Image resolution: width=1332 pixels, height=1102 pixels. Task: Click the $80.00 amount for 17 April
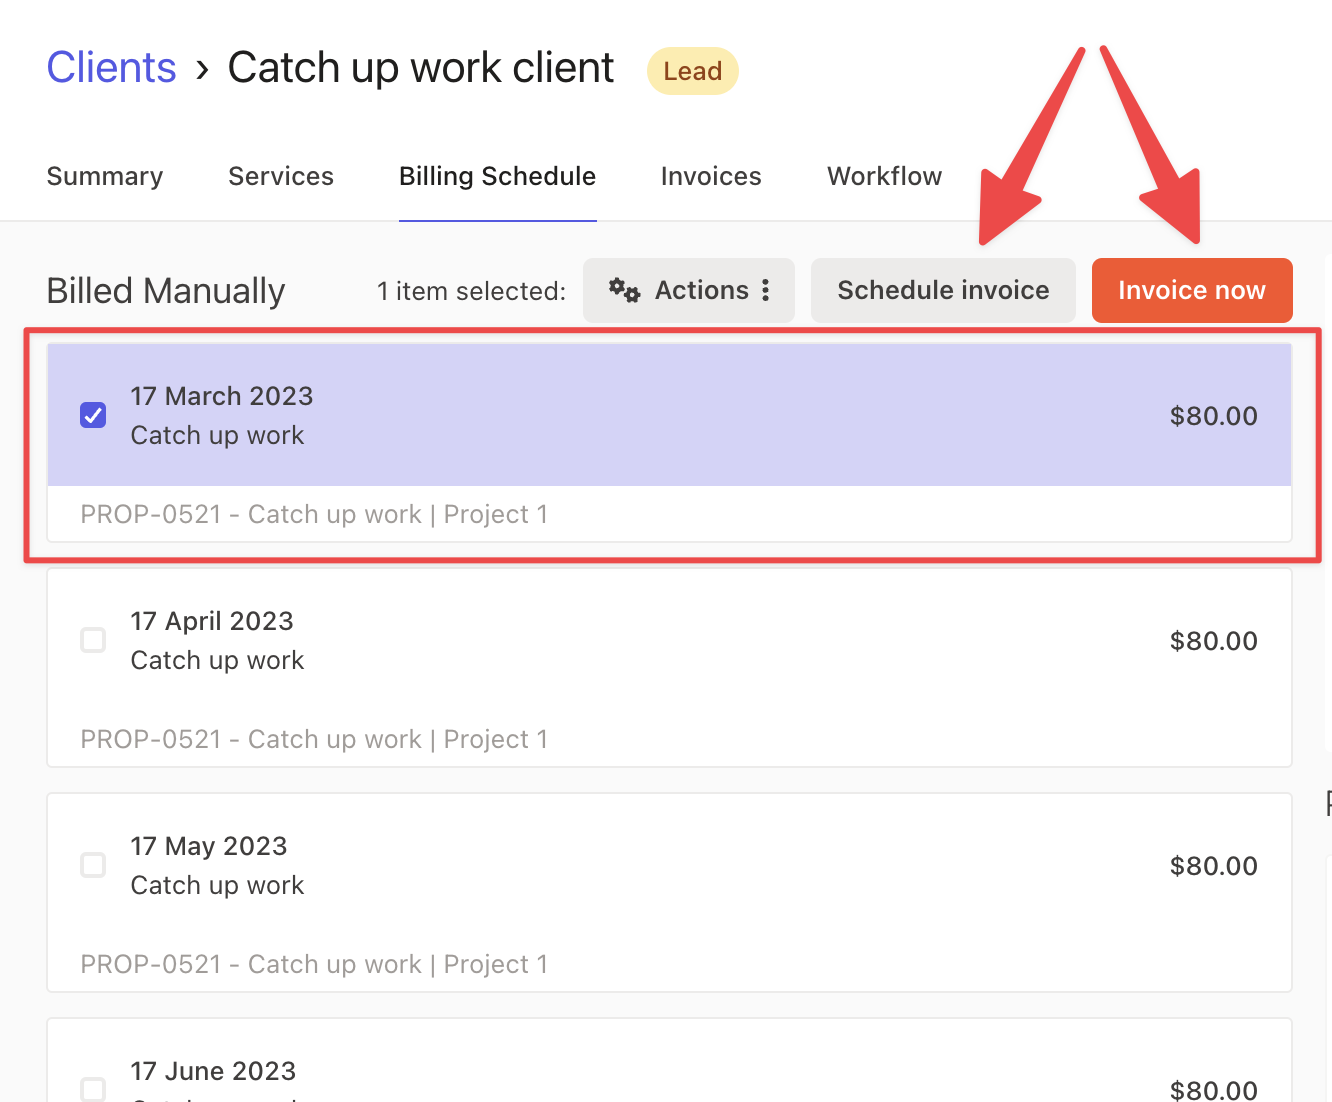[x=1214, y=641]
